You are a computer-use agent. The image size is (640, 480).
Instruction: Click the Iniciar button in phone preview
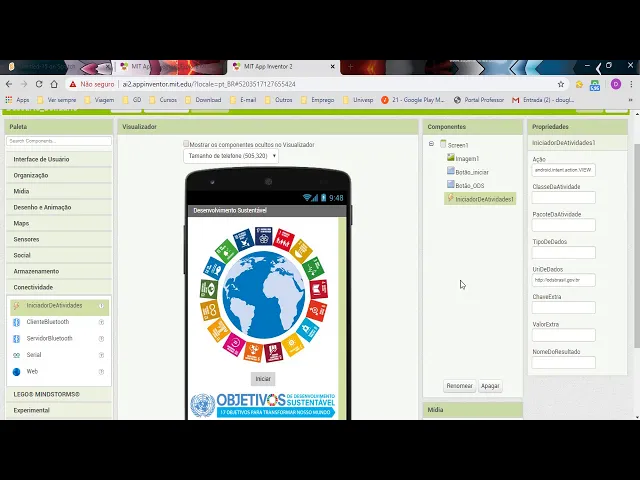click(x=263, y=379)
